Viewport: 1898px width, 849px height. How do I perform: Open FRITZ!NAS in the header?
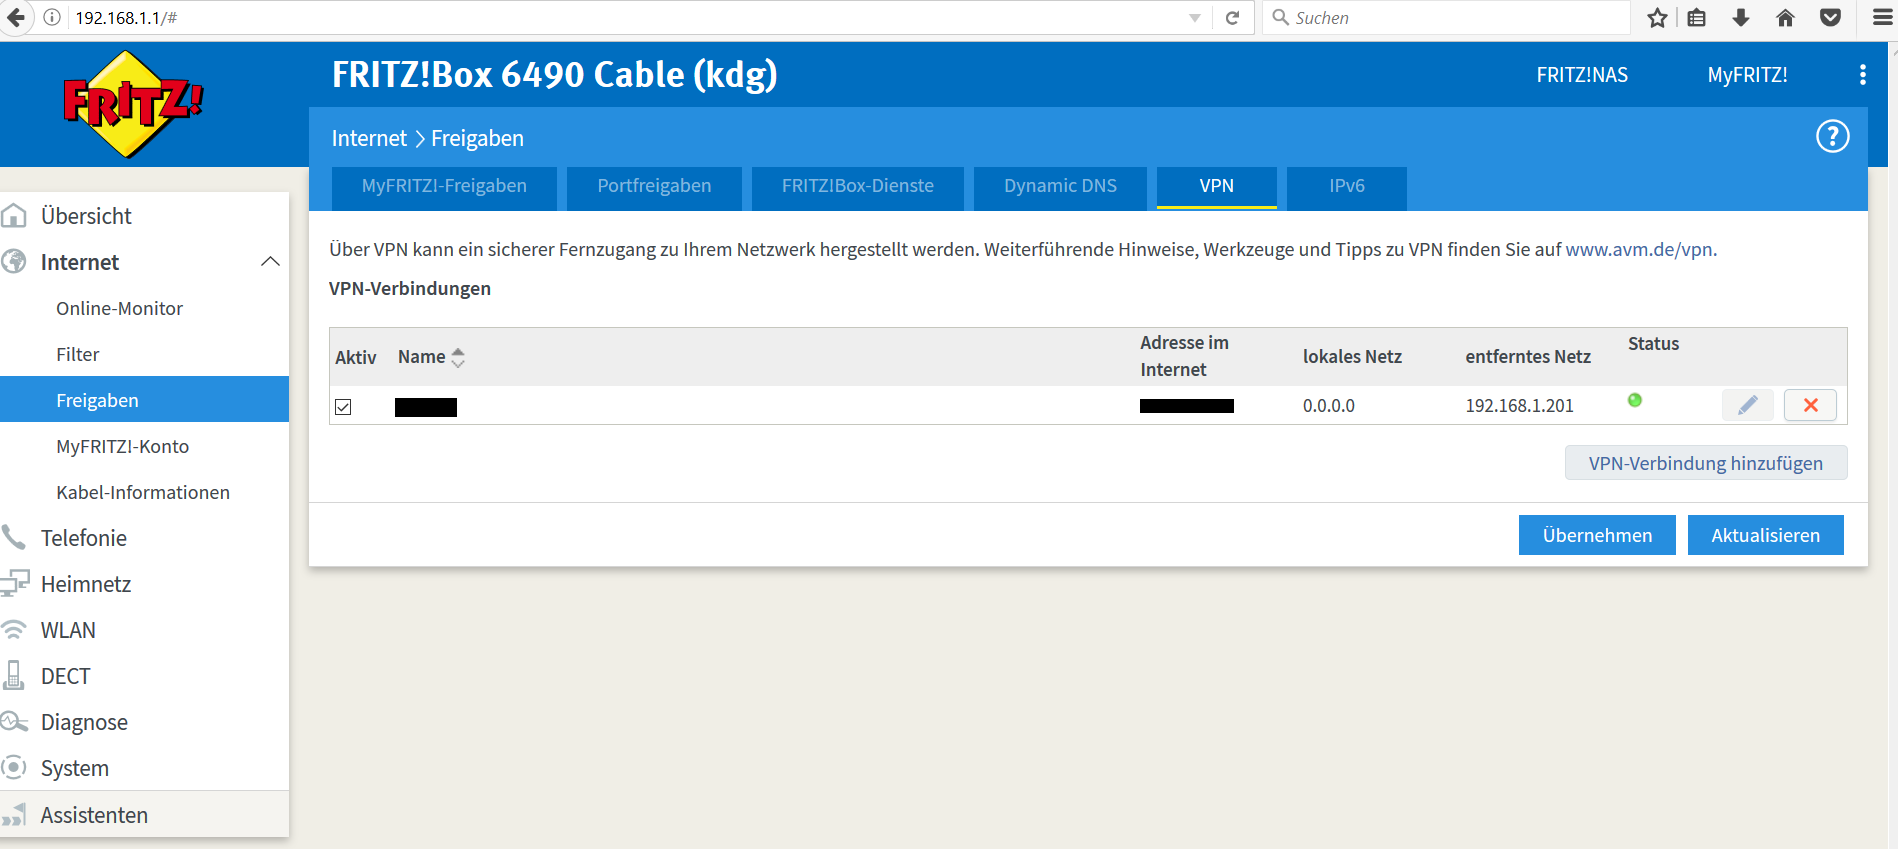tap(1582, 75)
